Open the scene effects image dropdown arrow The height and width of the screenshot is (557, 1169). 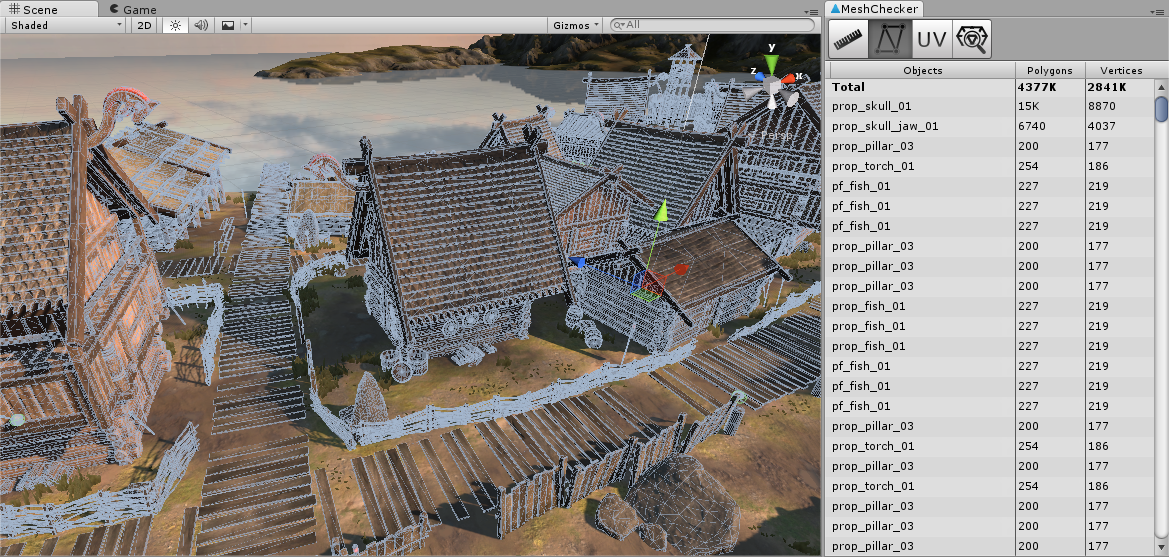pyautogui.click(x=244, y=25)
